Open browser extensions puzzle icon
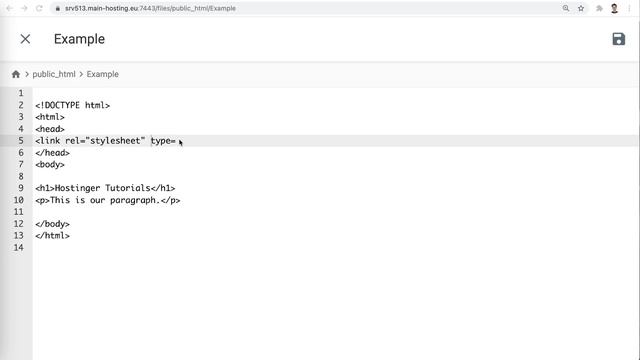 (x=599, y=8)
